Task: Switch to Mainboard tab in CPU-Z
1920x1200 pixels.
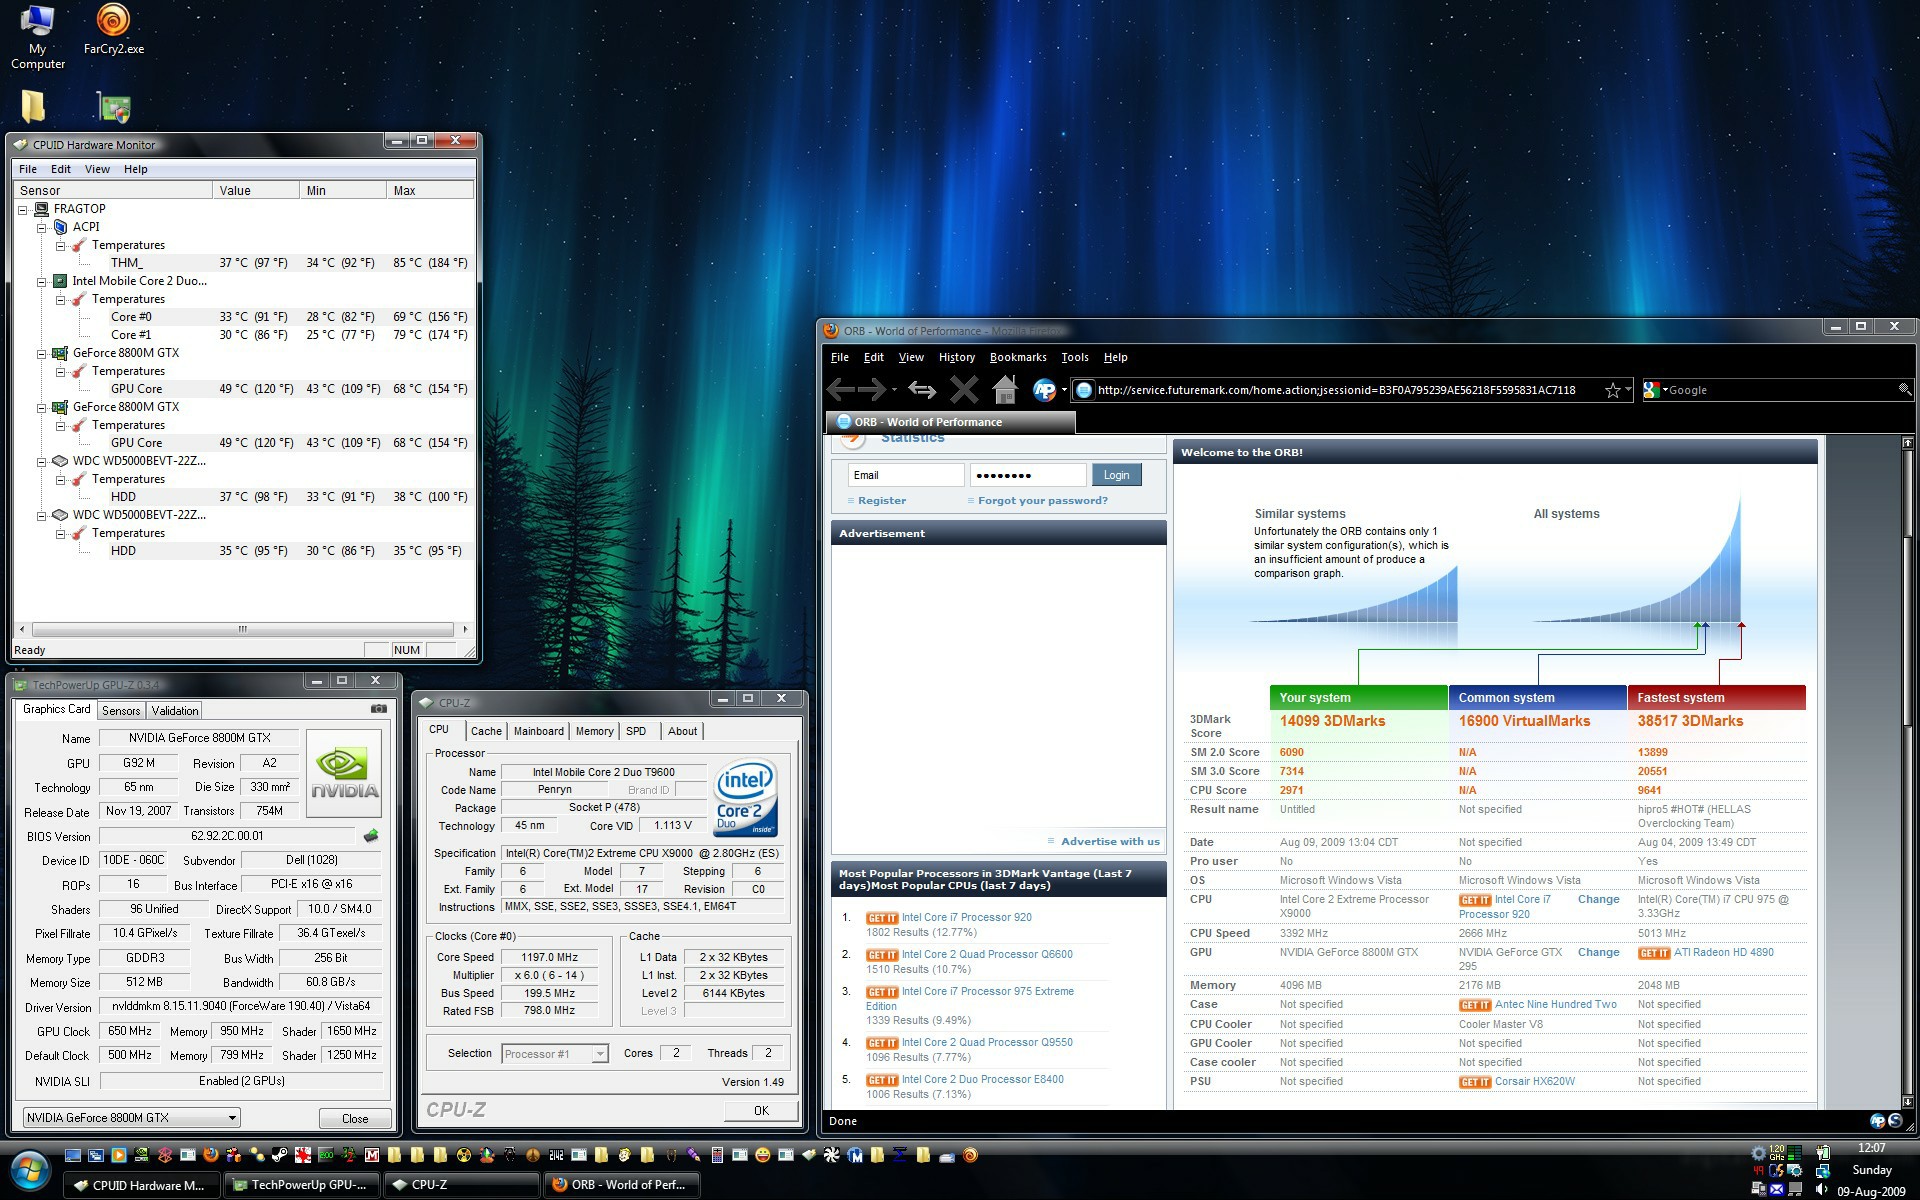Action: coord(538,731)
